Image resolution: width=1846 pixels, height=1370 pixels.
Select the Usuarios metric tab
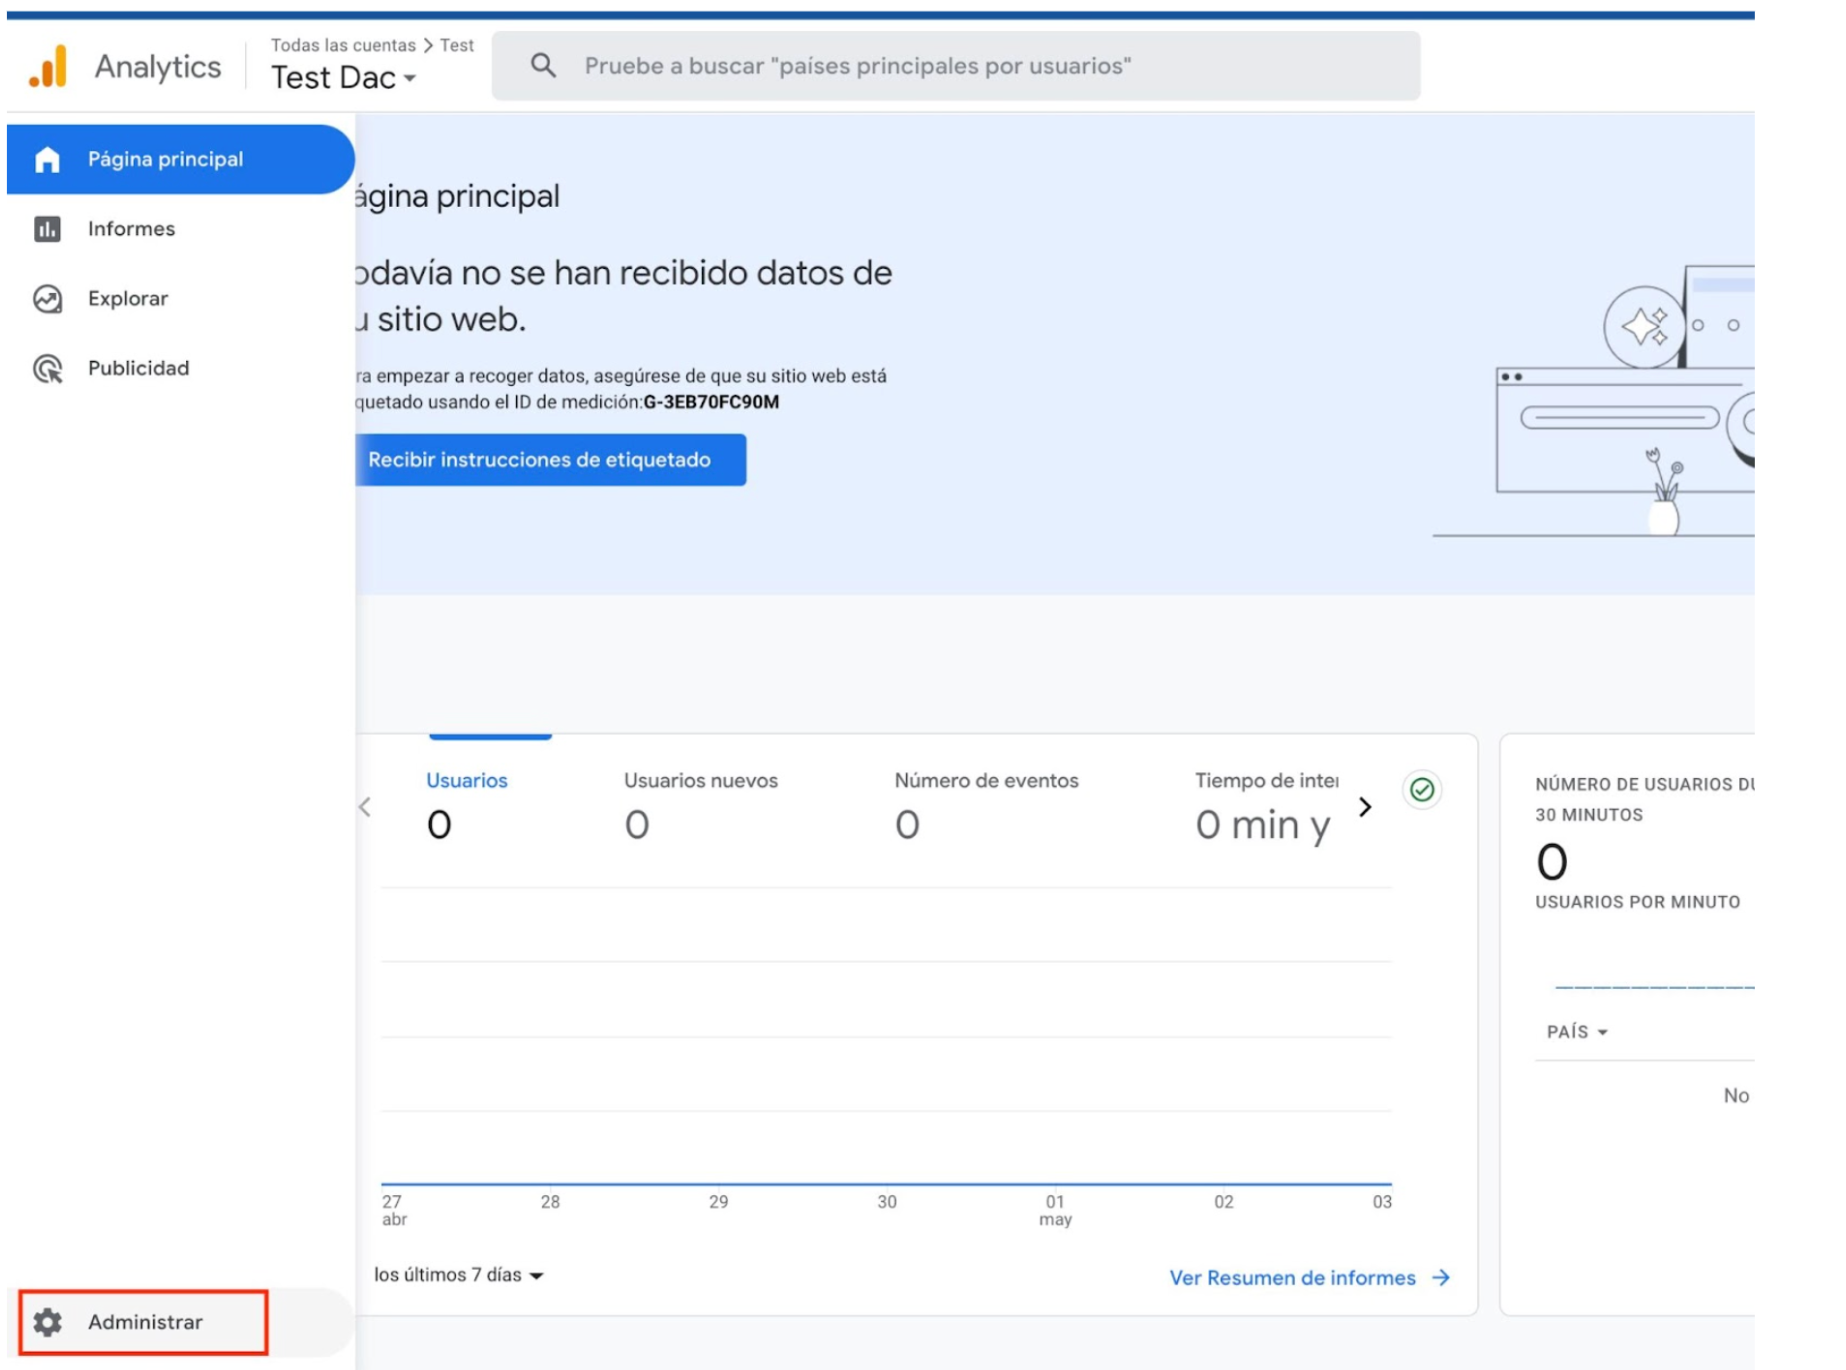(467, 804)
